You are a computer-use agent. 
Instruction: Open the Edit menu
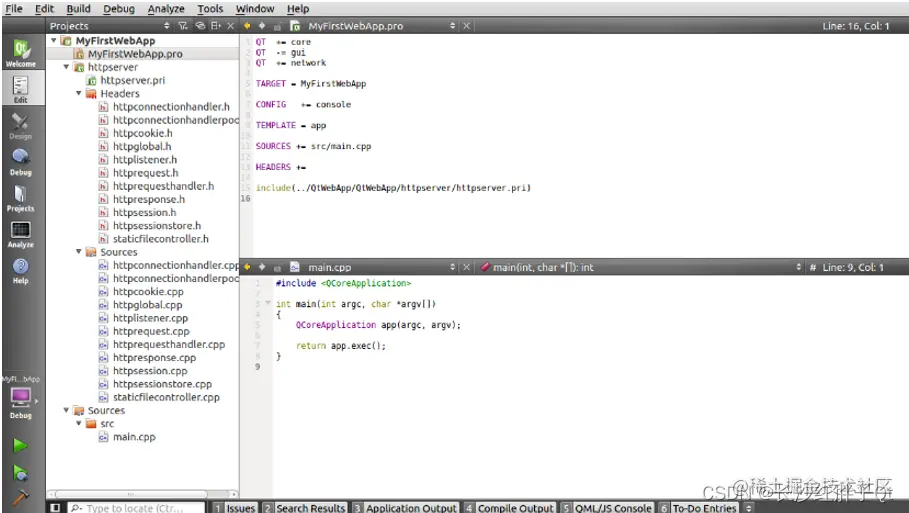[44, 9]
